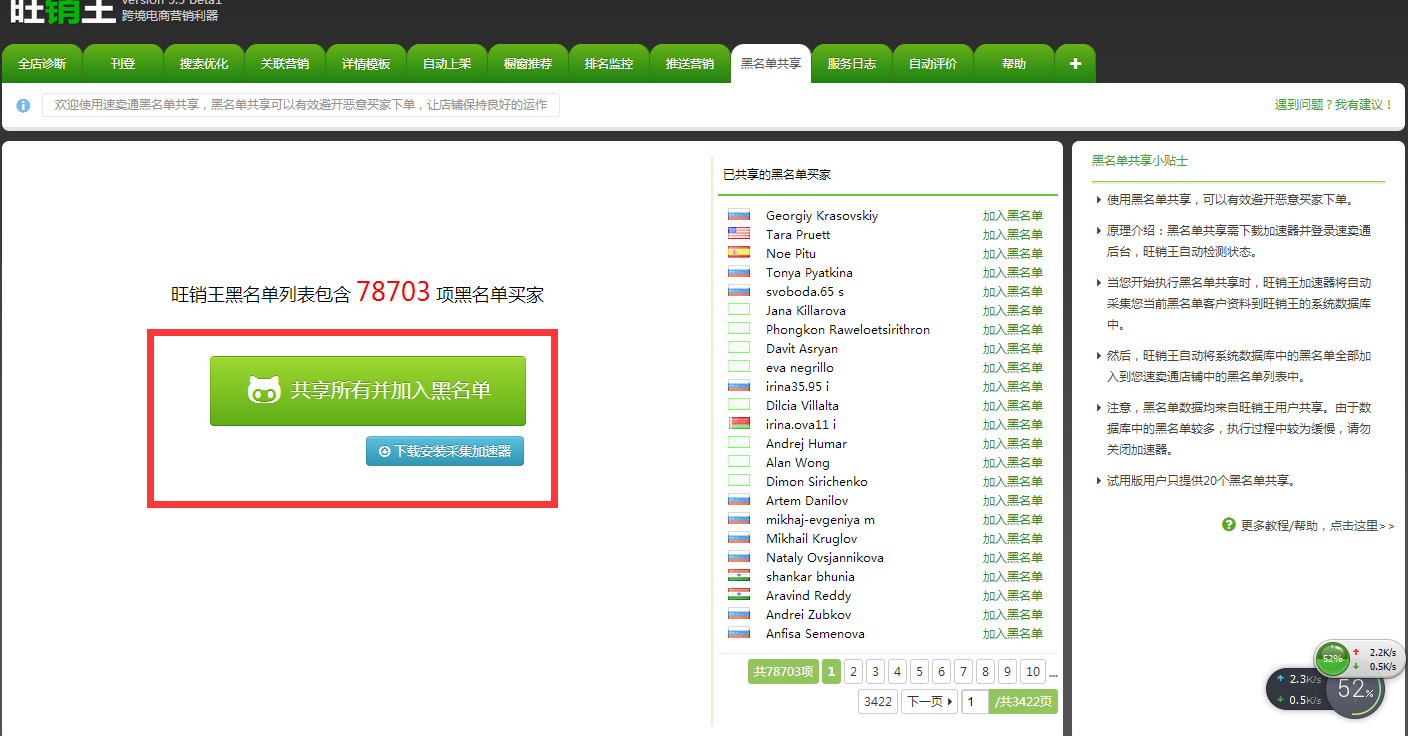Open the 服务日志 tab
Image resolution: width=1408 pixels, height=736 pixels.
(x=852, y=64)
